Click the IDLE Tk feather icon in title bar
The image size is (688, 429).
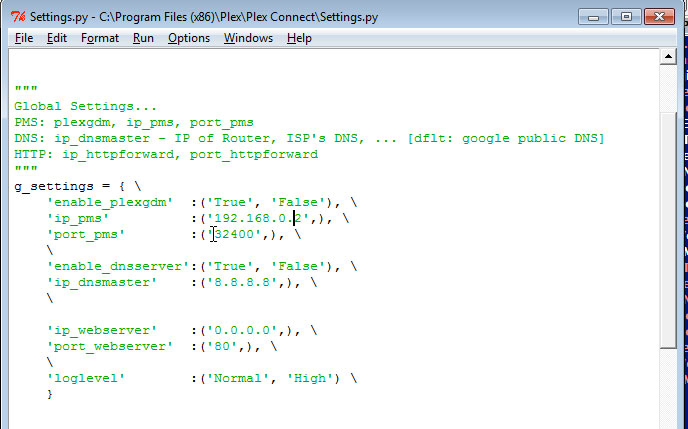point(18,17)
